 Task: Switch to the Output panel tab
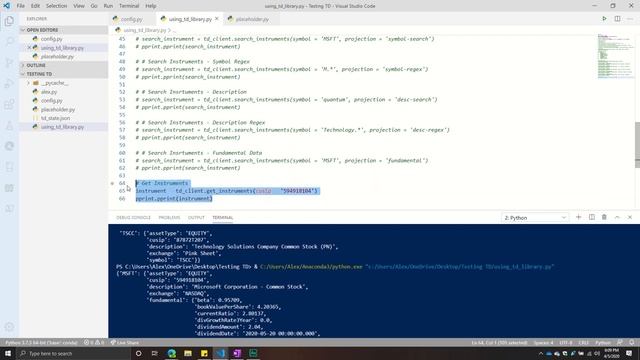(196, 218)
